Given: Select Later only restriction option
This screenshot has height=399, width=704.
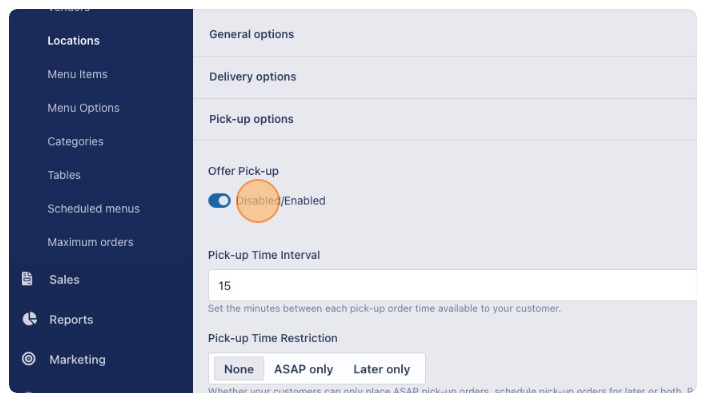Looking at the screenshot, I should [x=382, y=369].
